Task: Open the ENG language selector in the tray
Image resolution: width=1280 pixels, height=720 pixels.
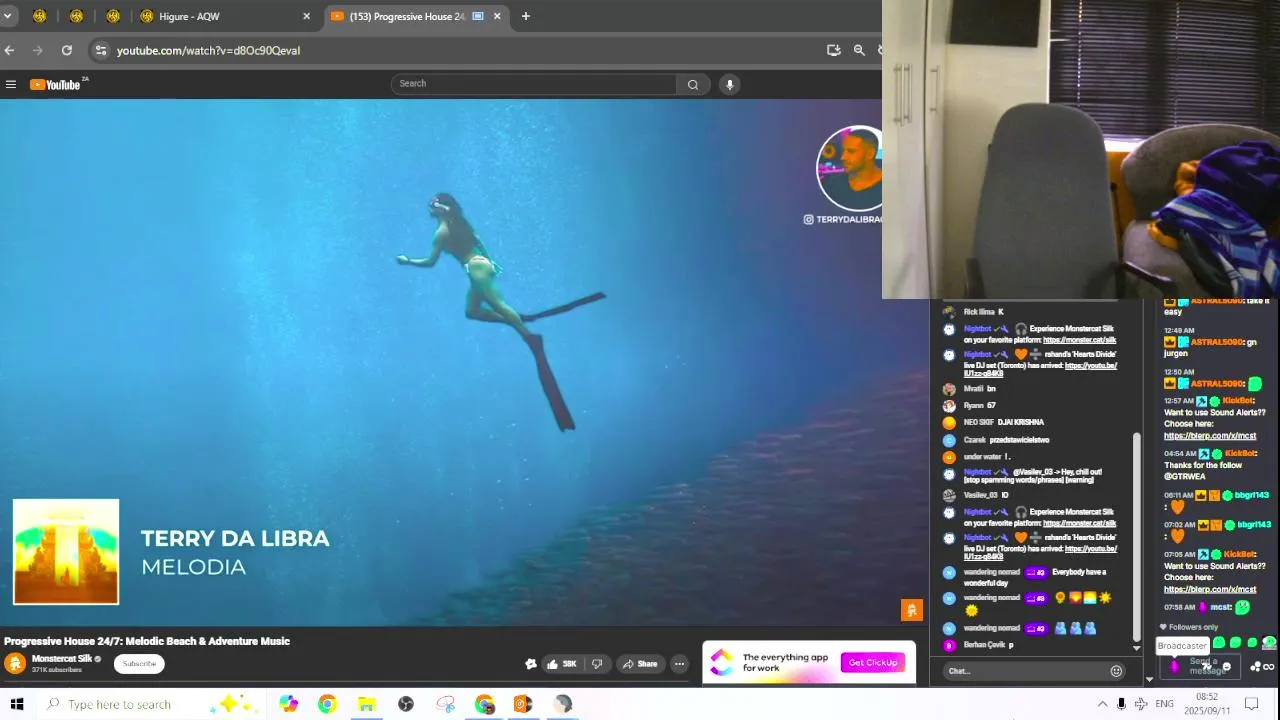Action: pyautogui.click(x=1164, y=704)
